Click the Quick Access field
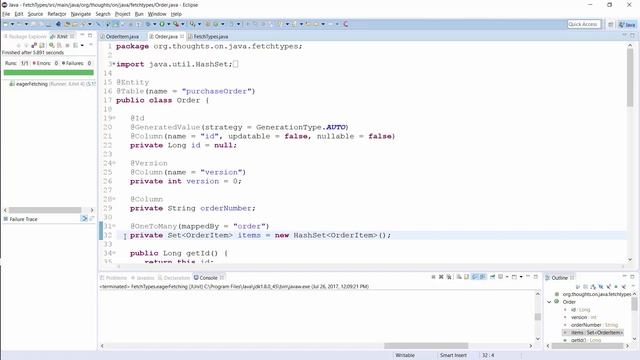The height and width of the screenshot is (360, 640). (584, 24)
